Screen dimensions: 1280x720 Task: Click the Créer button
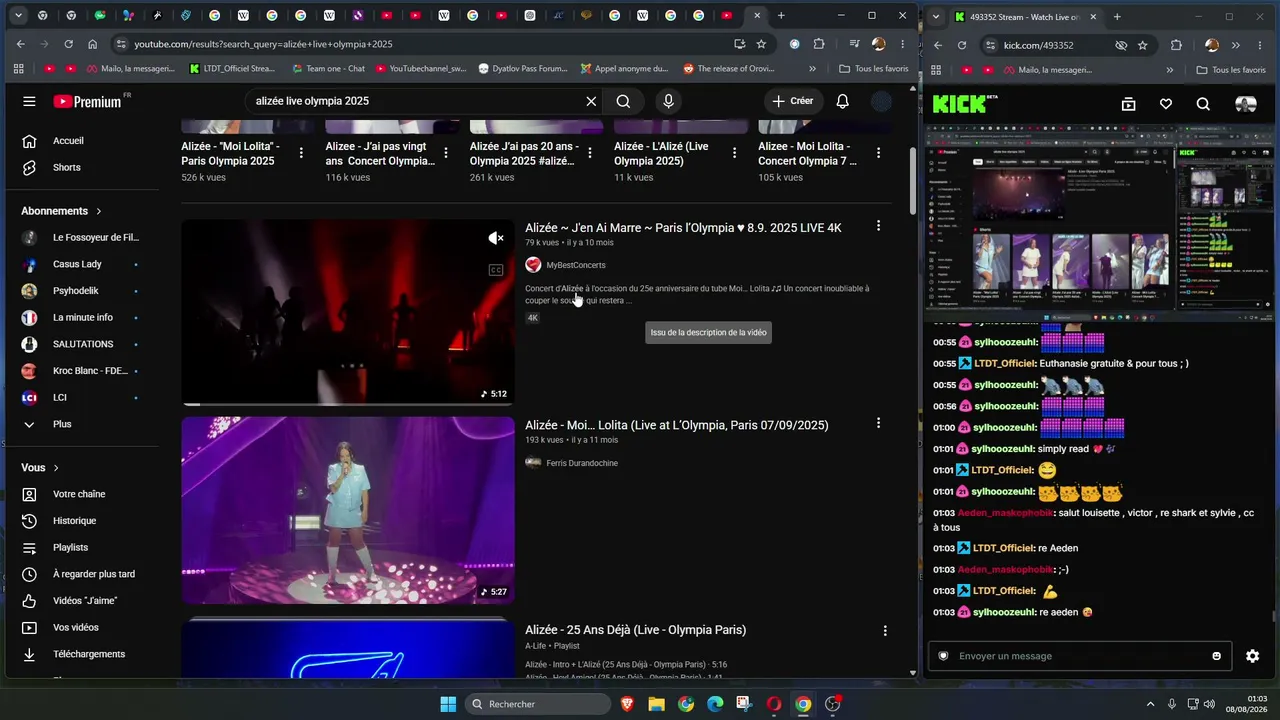(x=793, y=101)
